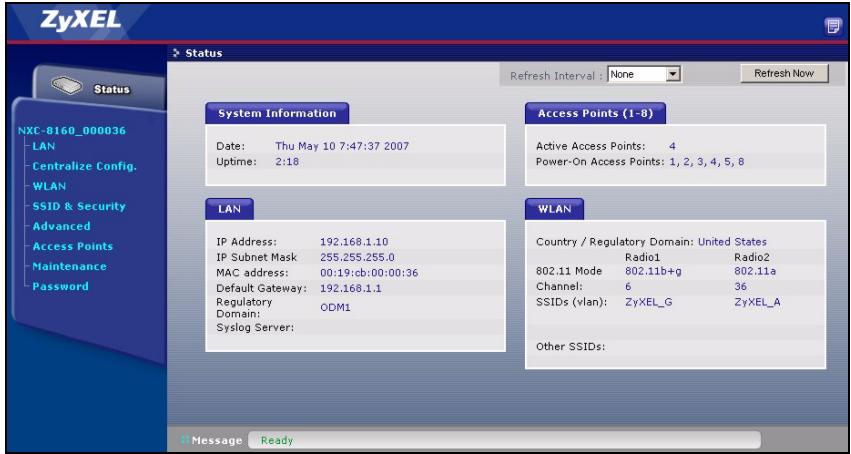Open the LAN menu item

43,146
